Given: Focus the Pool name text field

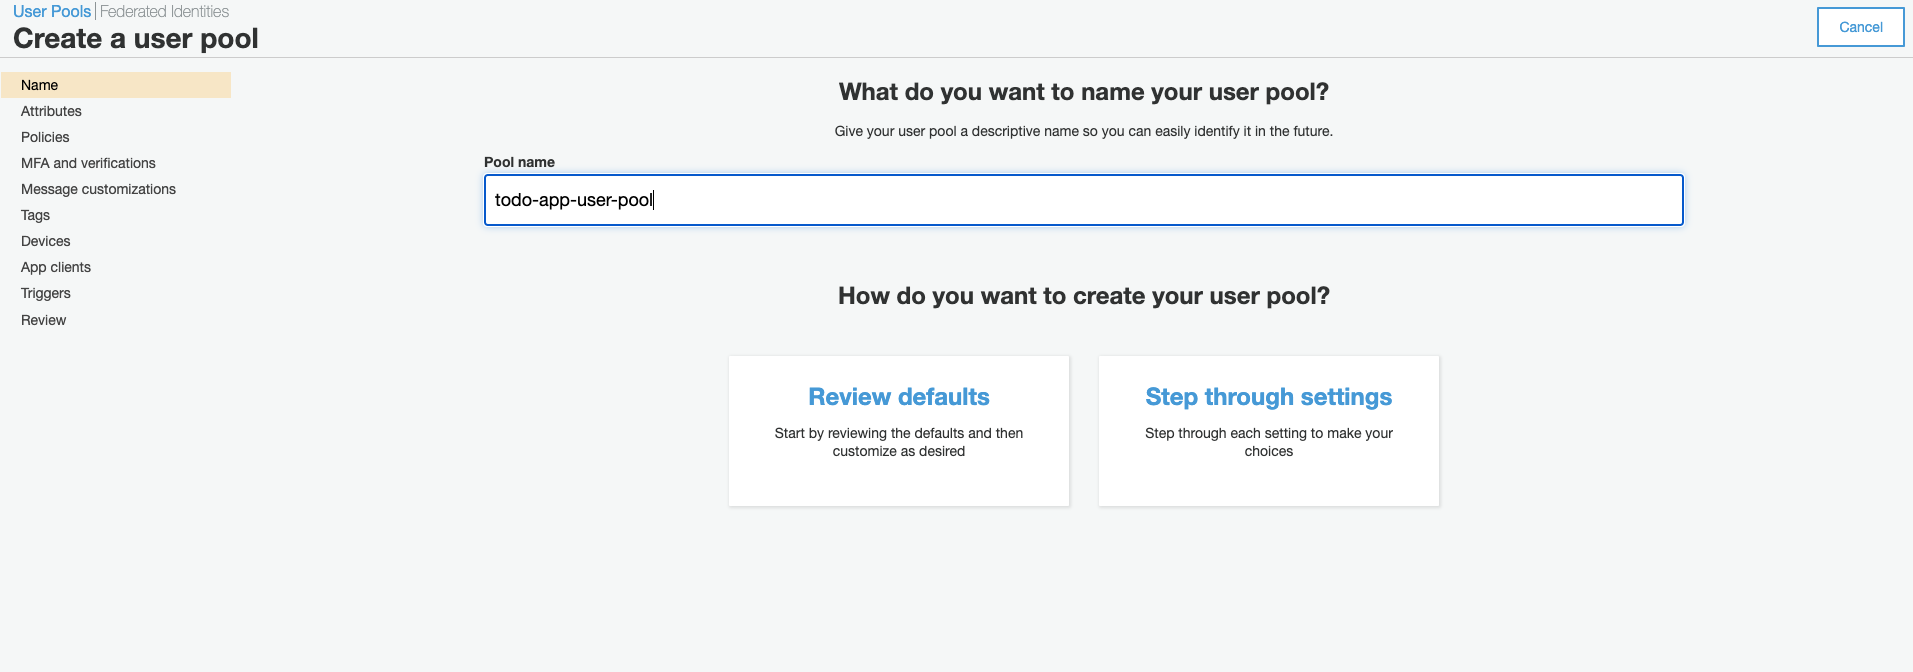Looking at the screenshot, I should tap(1083, 200).
